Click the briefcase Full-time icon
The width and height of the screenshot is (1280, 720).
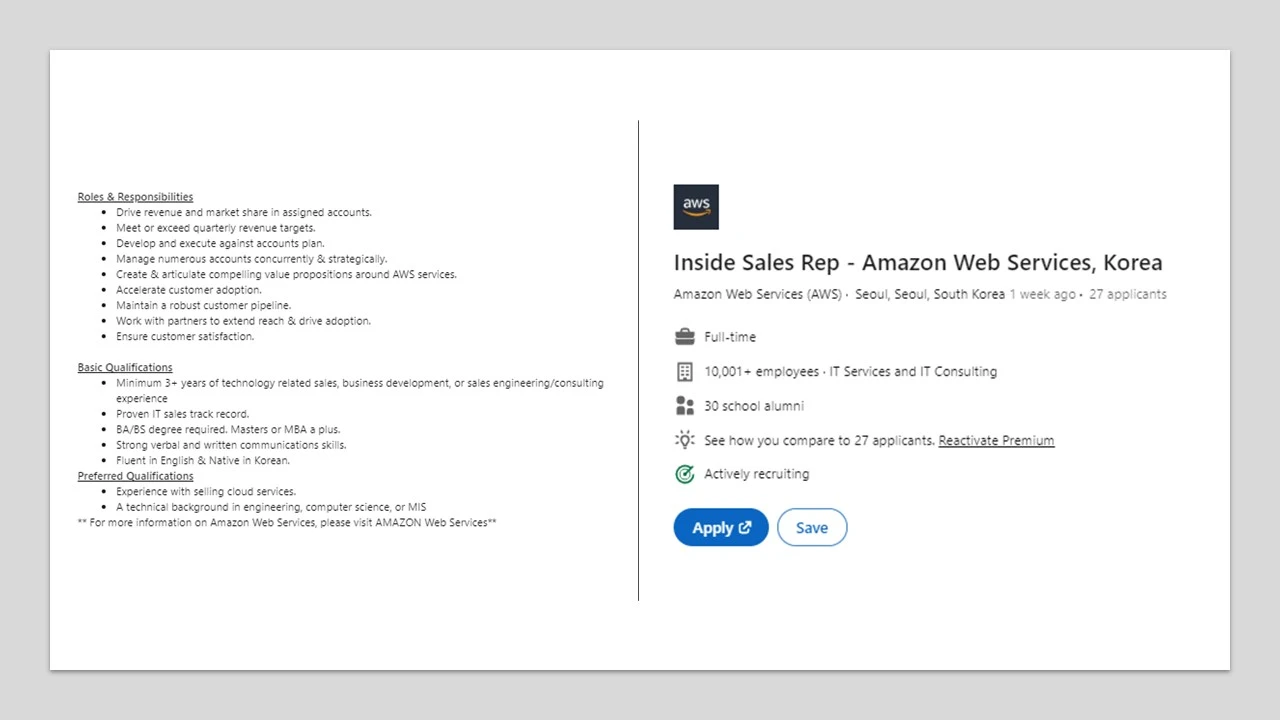tap(685, 336)
